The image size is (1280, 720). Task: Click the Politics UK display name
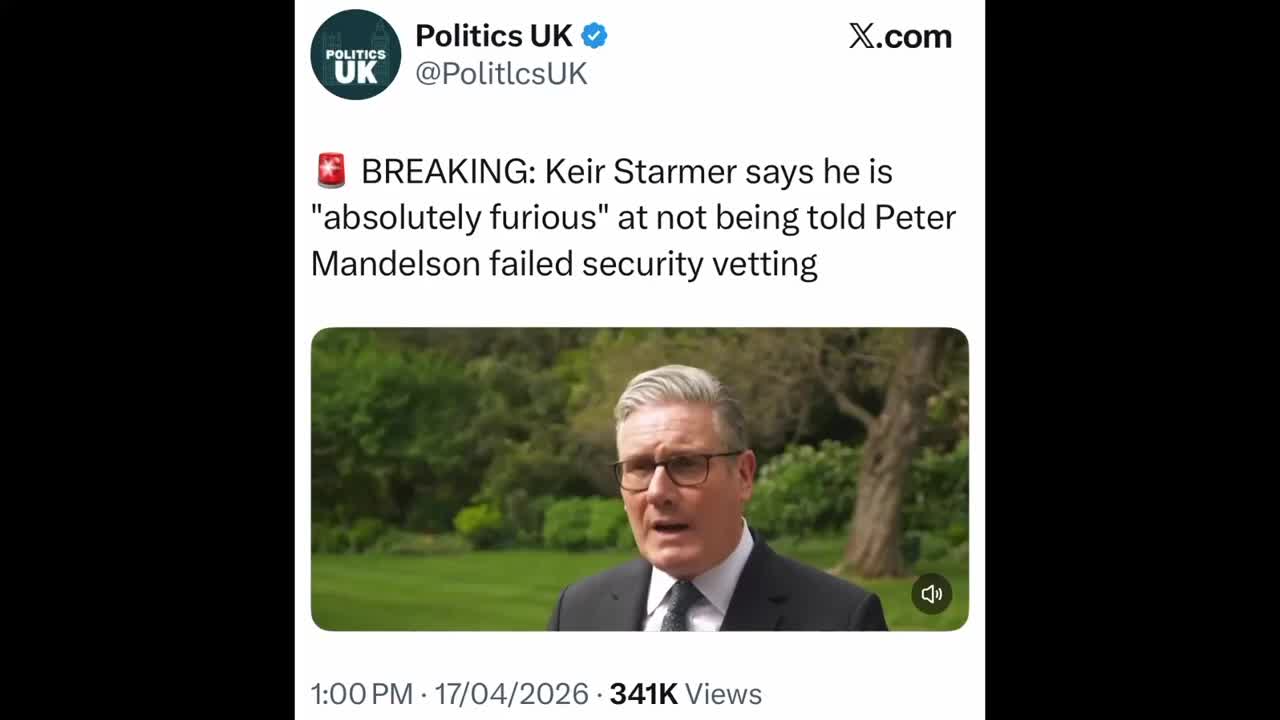pyautogui.click(x=493, y=36)
